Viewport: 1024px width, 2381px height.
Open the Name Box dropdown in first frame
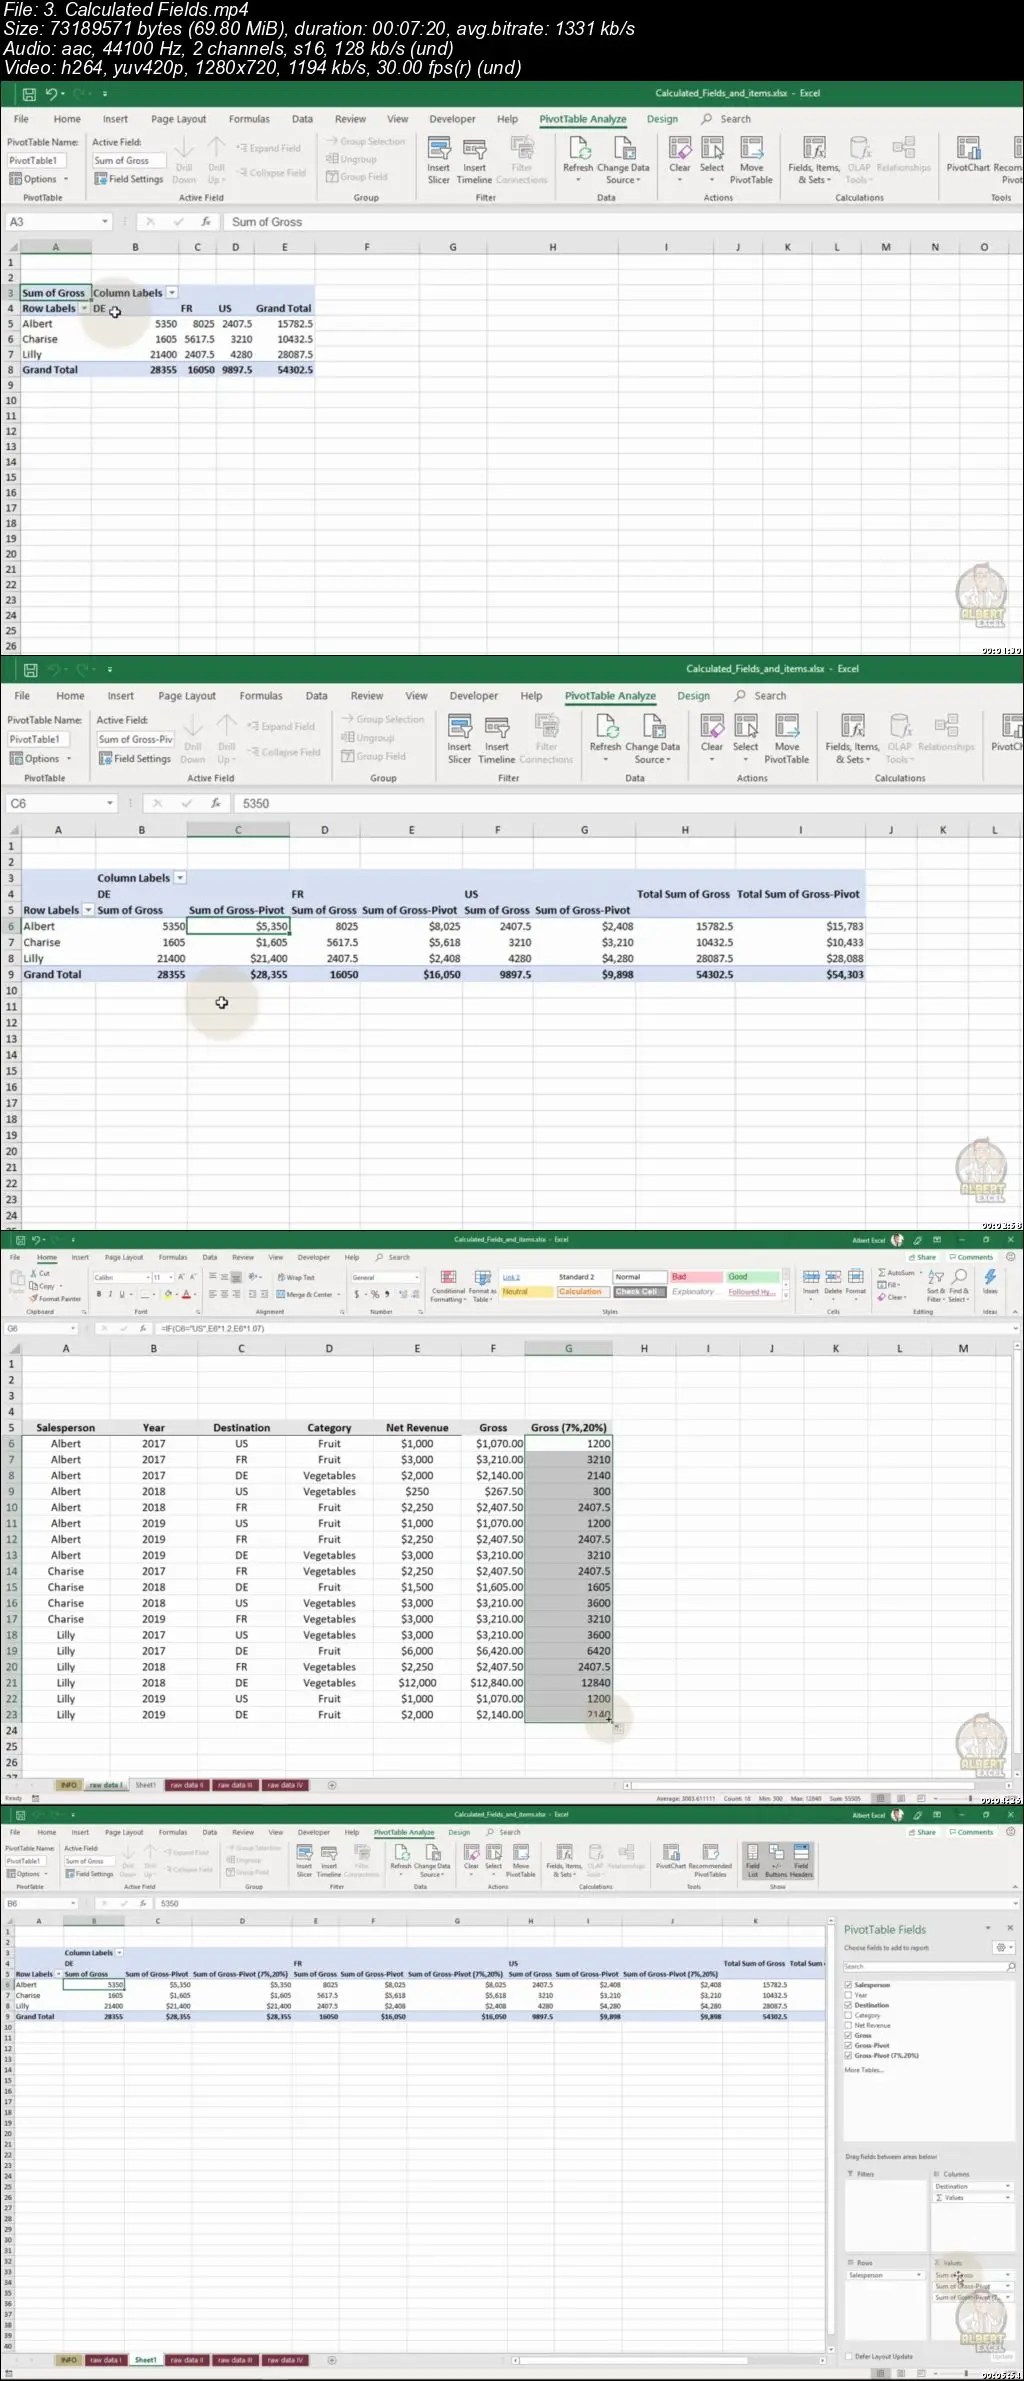point(104,222)
